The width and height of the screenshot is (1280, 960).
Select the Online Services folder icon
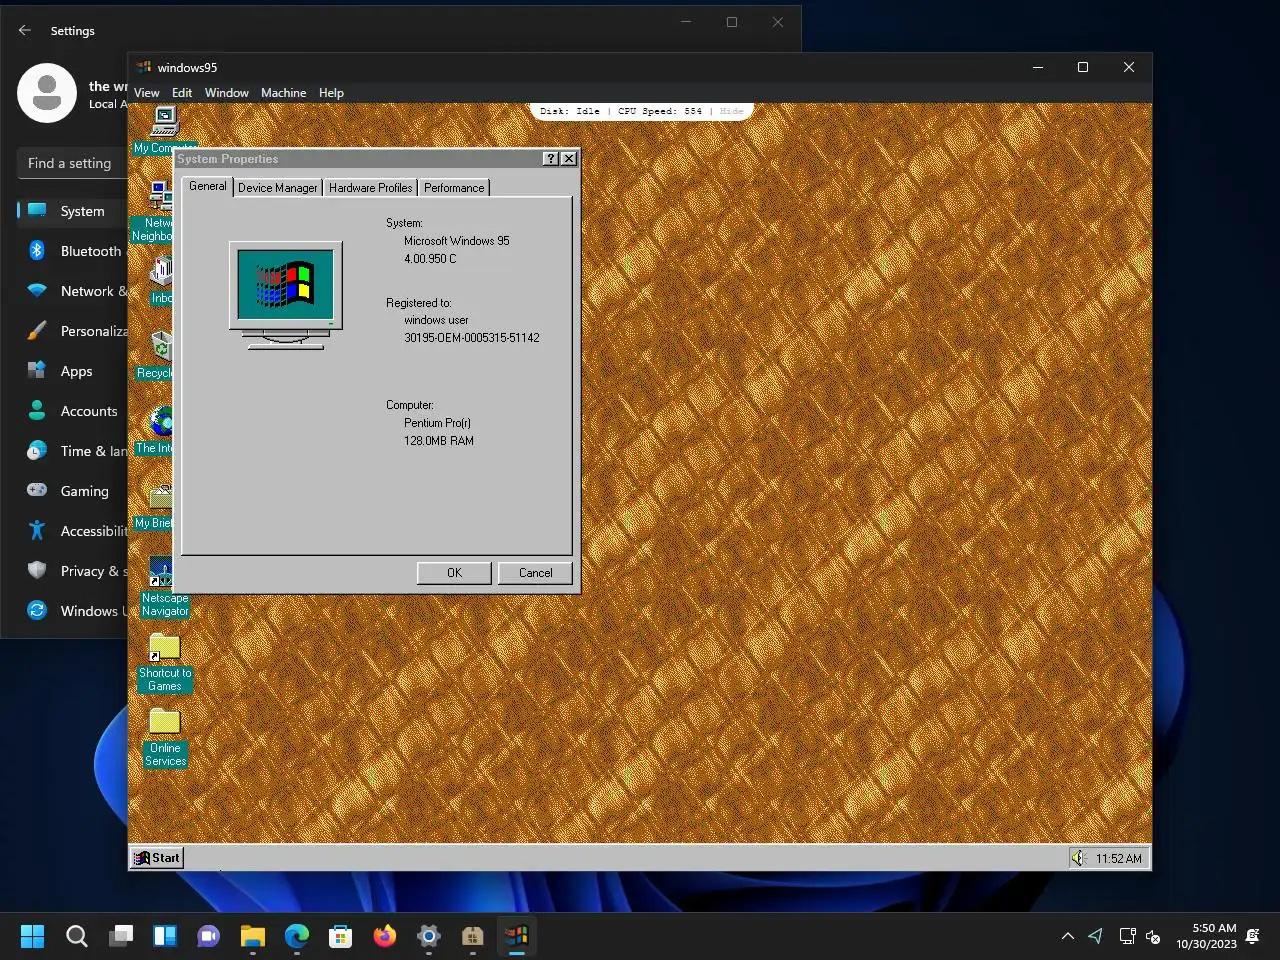tap(165, 738)
